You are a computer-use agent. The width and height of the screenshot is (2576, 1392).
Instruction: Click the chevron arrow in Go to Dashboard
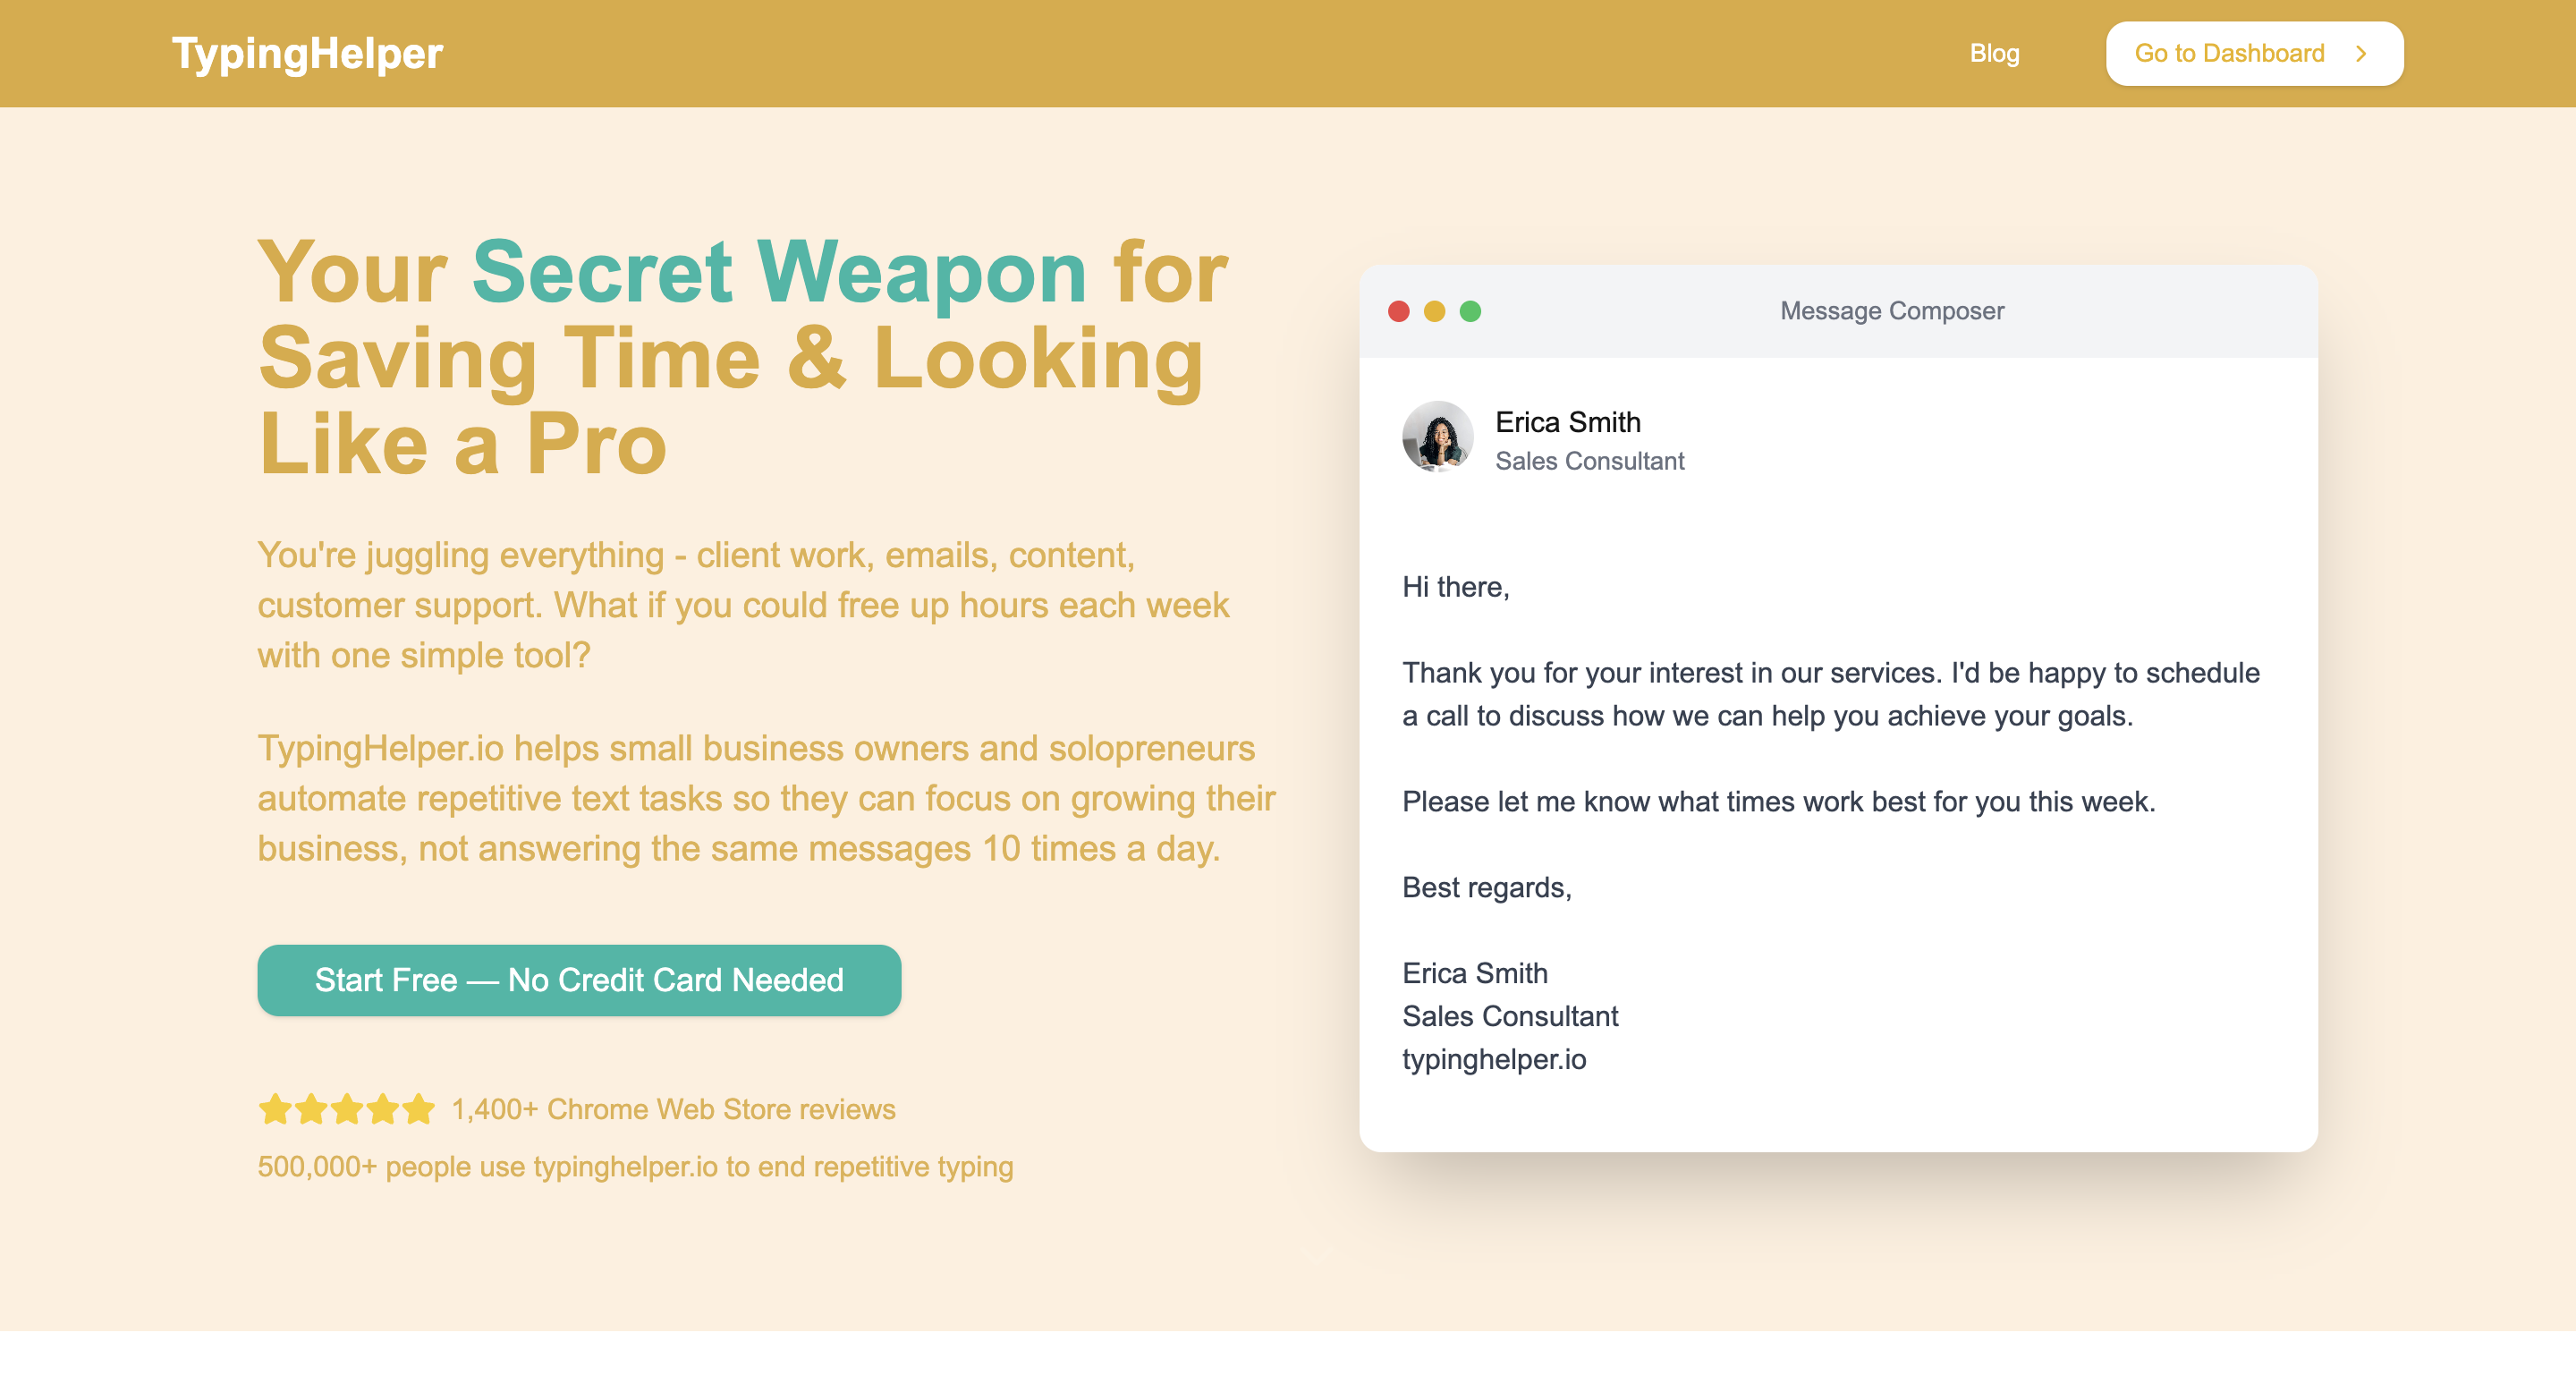(2361, 54)
